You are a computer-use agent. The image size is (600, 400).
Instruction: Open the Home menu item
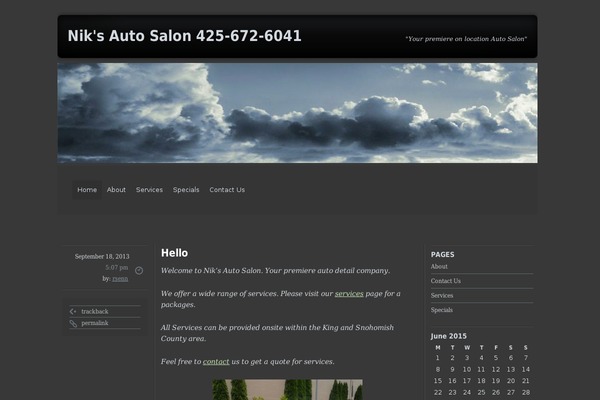(87, 190)
